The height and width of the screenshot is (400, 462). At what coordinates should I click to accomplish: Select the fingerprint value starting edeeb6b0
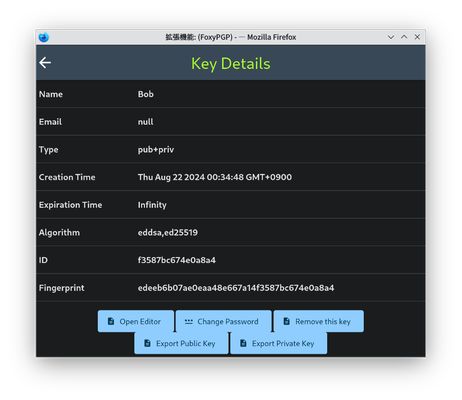(x=236, y=288)
